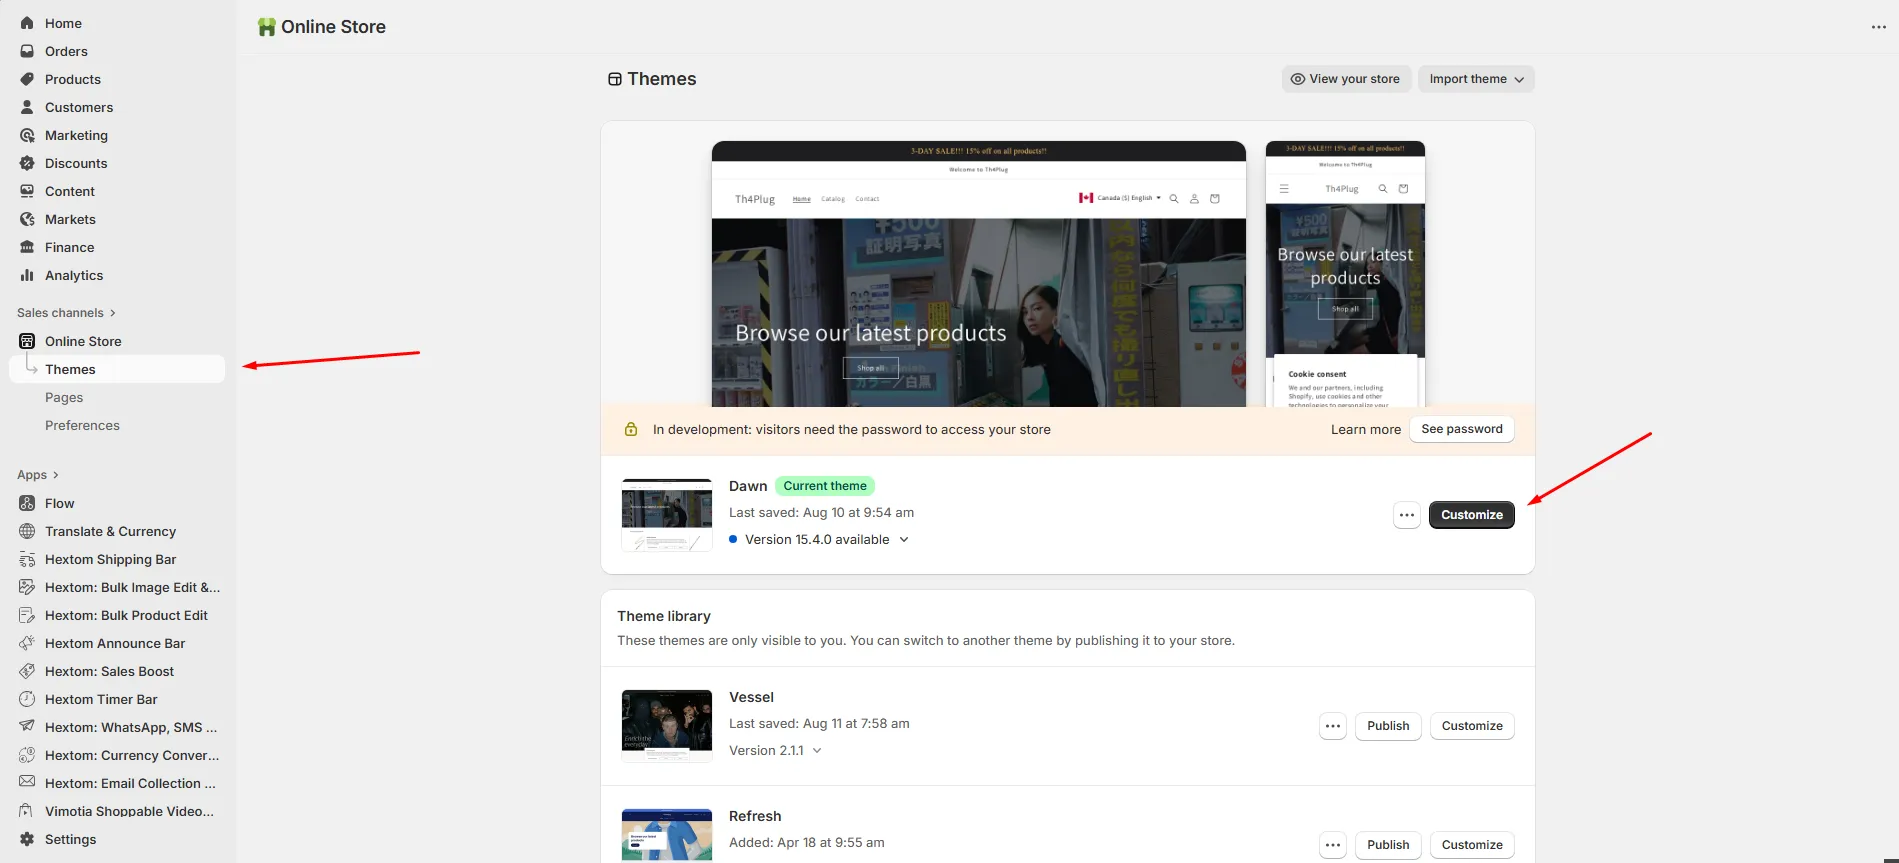Expand the Apps section chevron
This screenshot has height=863, width=1899.
(55, 475)
